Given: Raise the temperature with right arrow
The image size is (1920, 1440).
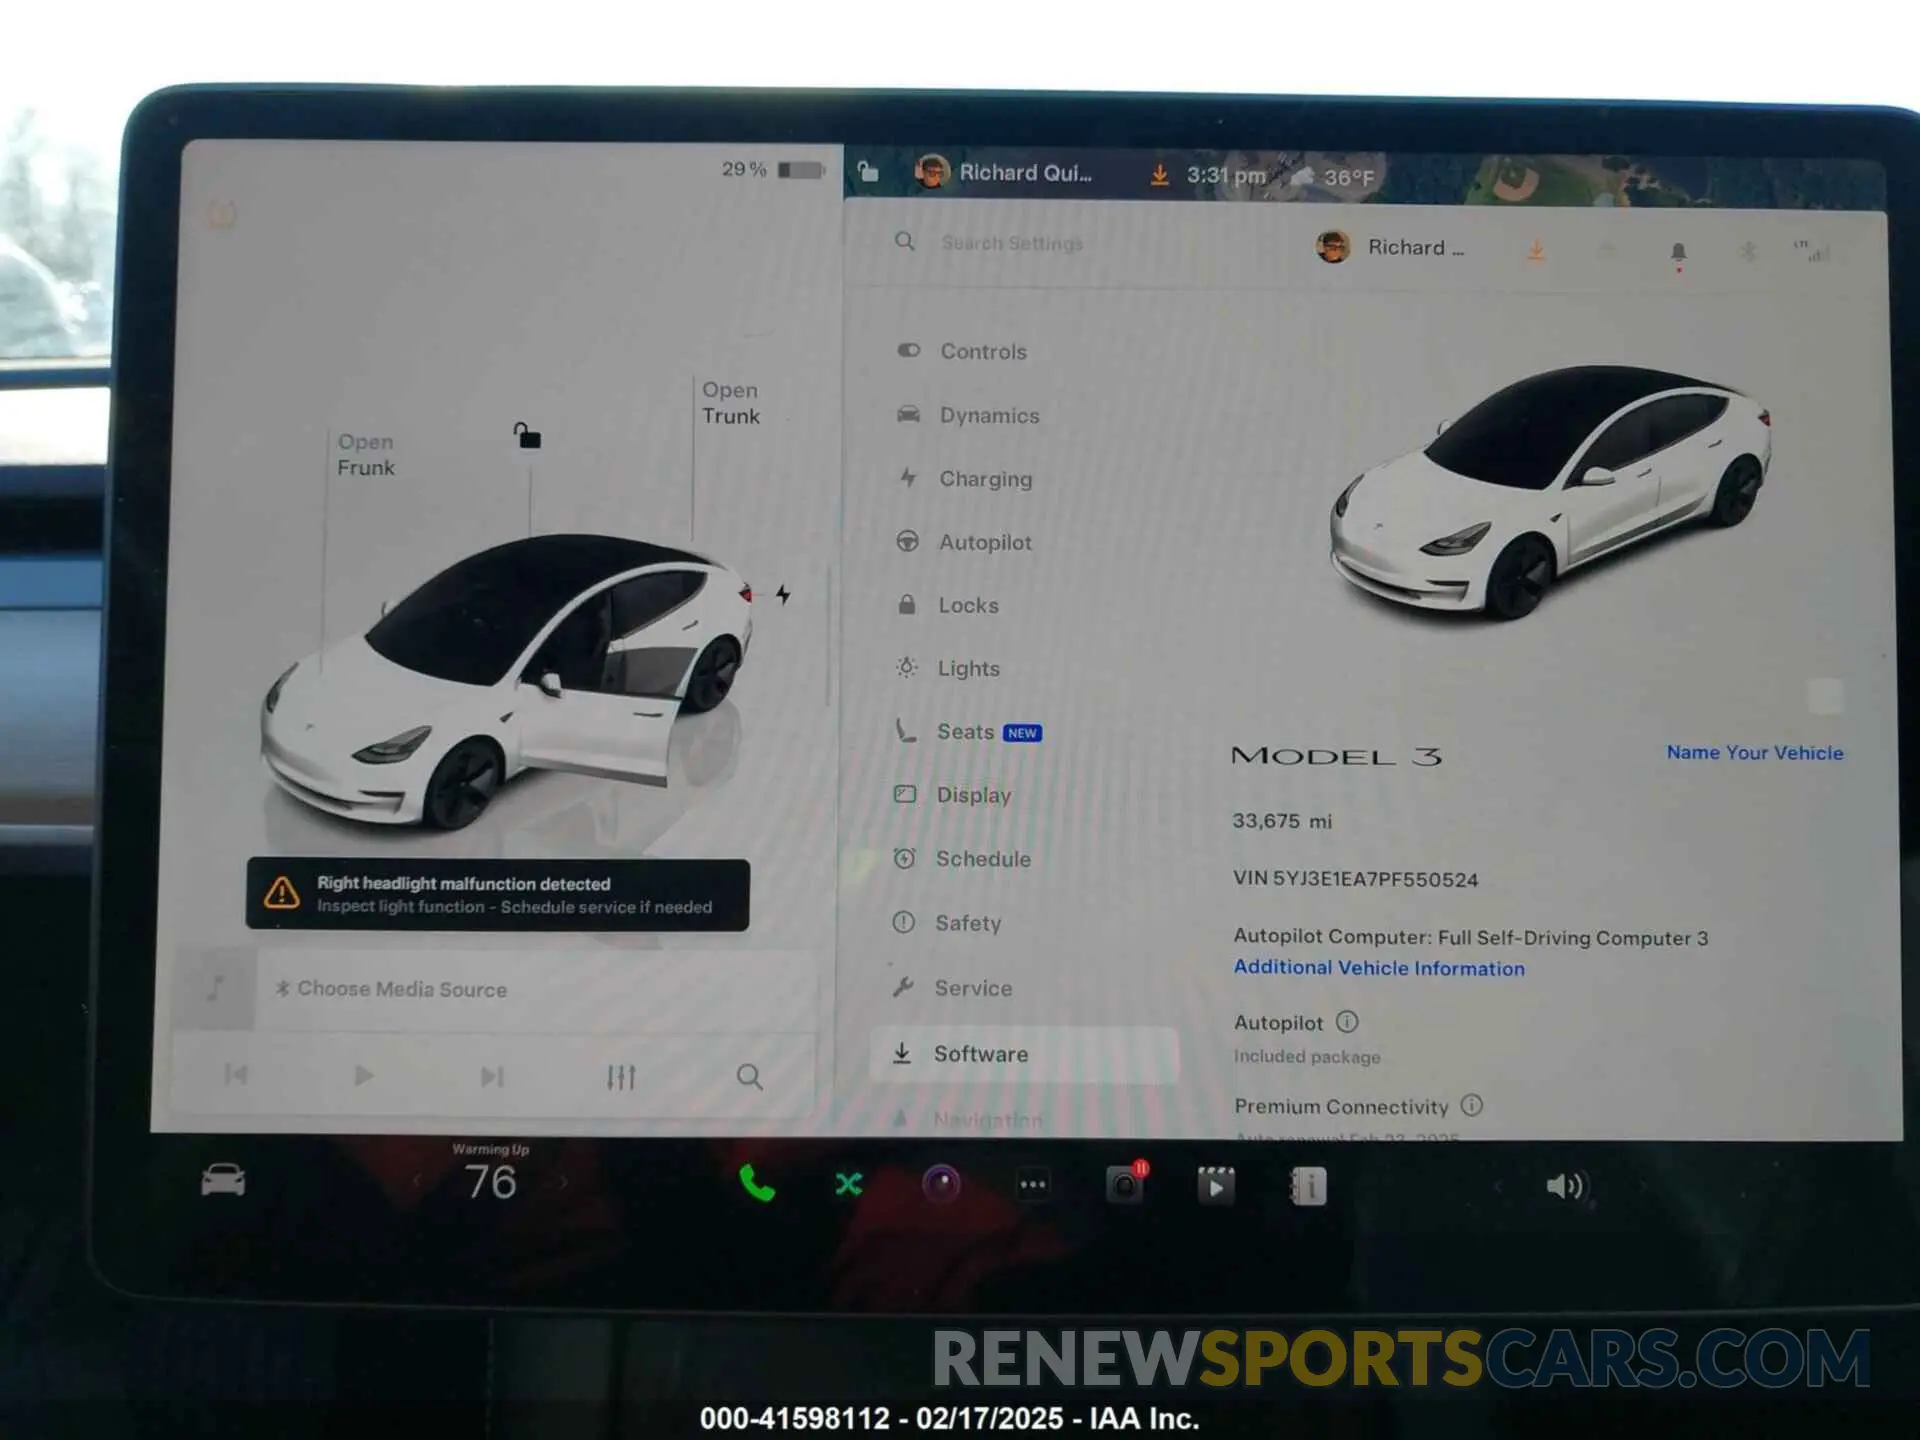Looking at the screenshot, I should coord(564,1183).
